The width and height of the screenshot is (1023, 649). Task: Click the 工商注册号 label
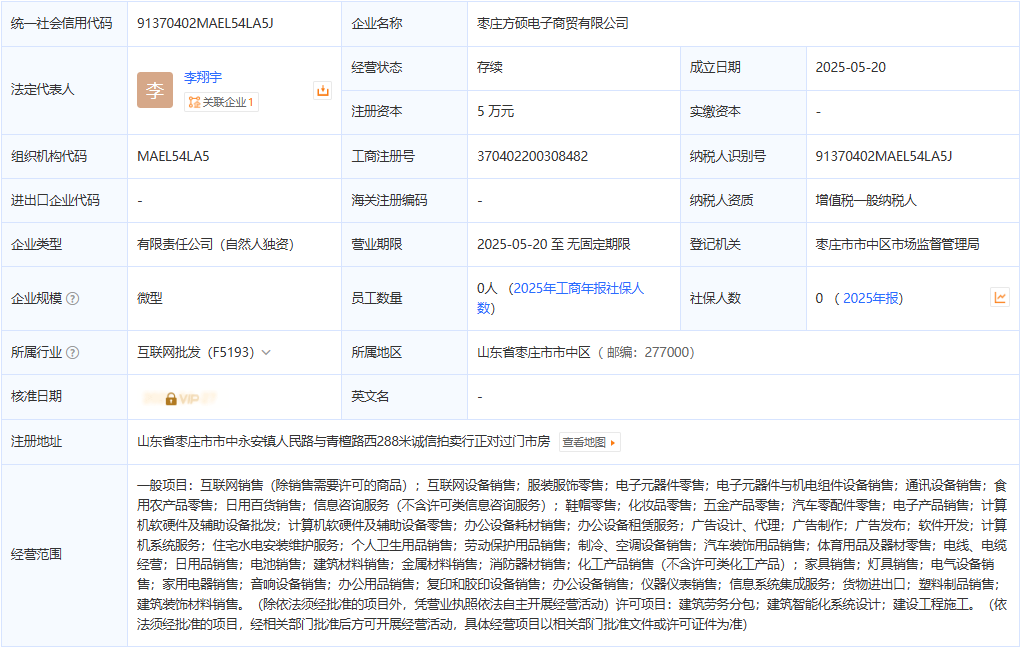[383, 157]
